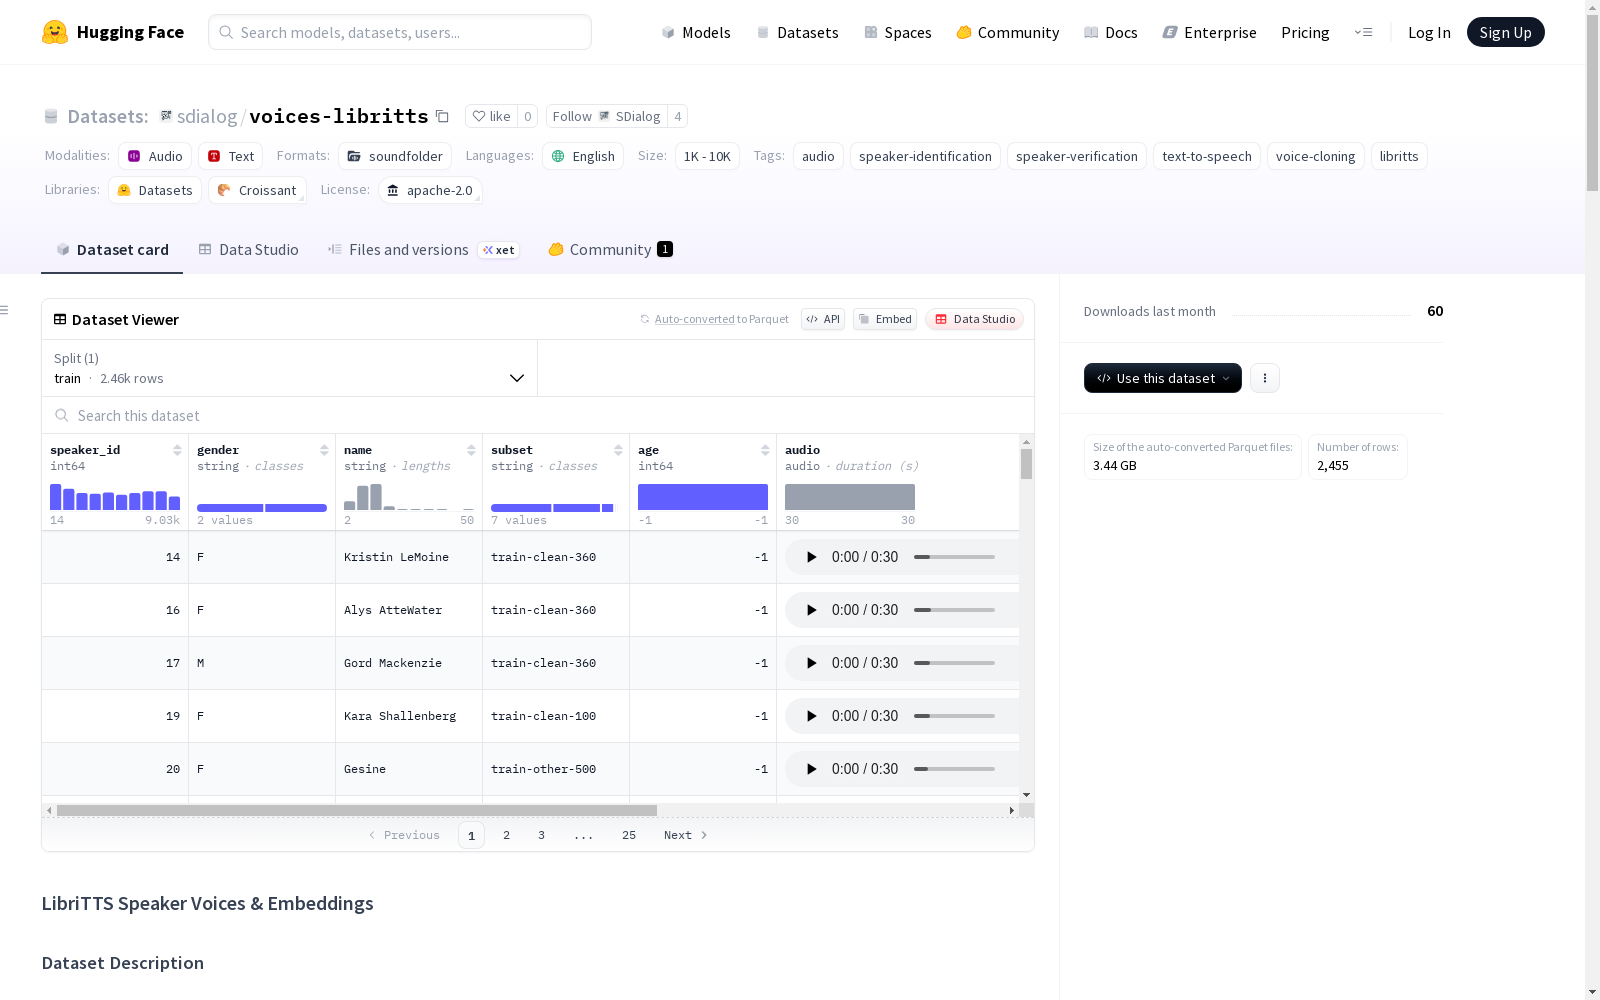Click the table horizontal scrollbar thumb
1600x1000 pixels.
357,810
